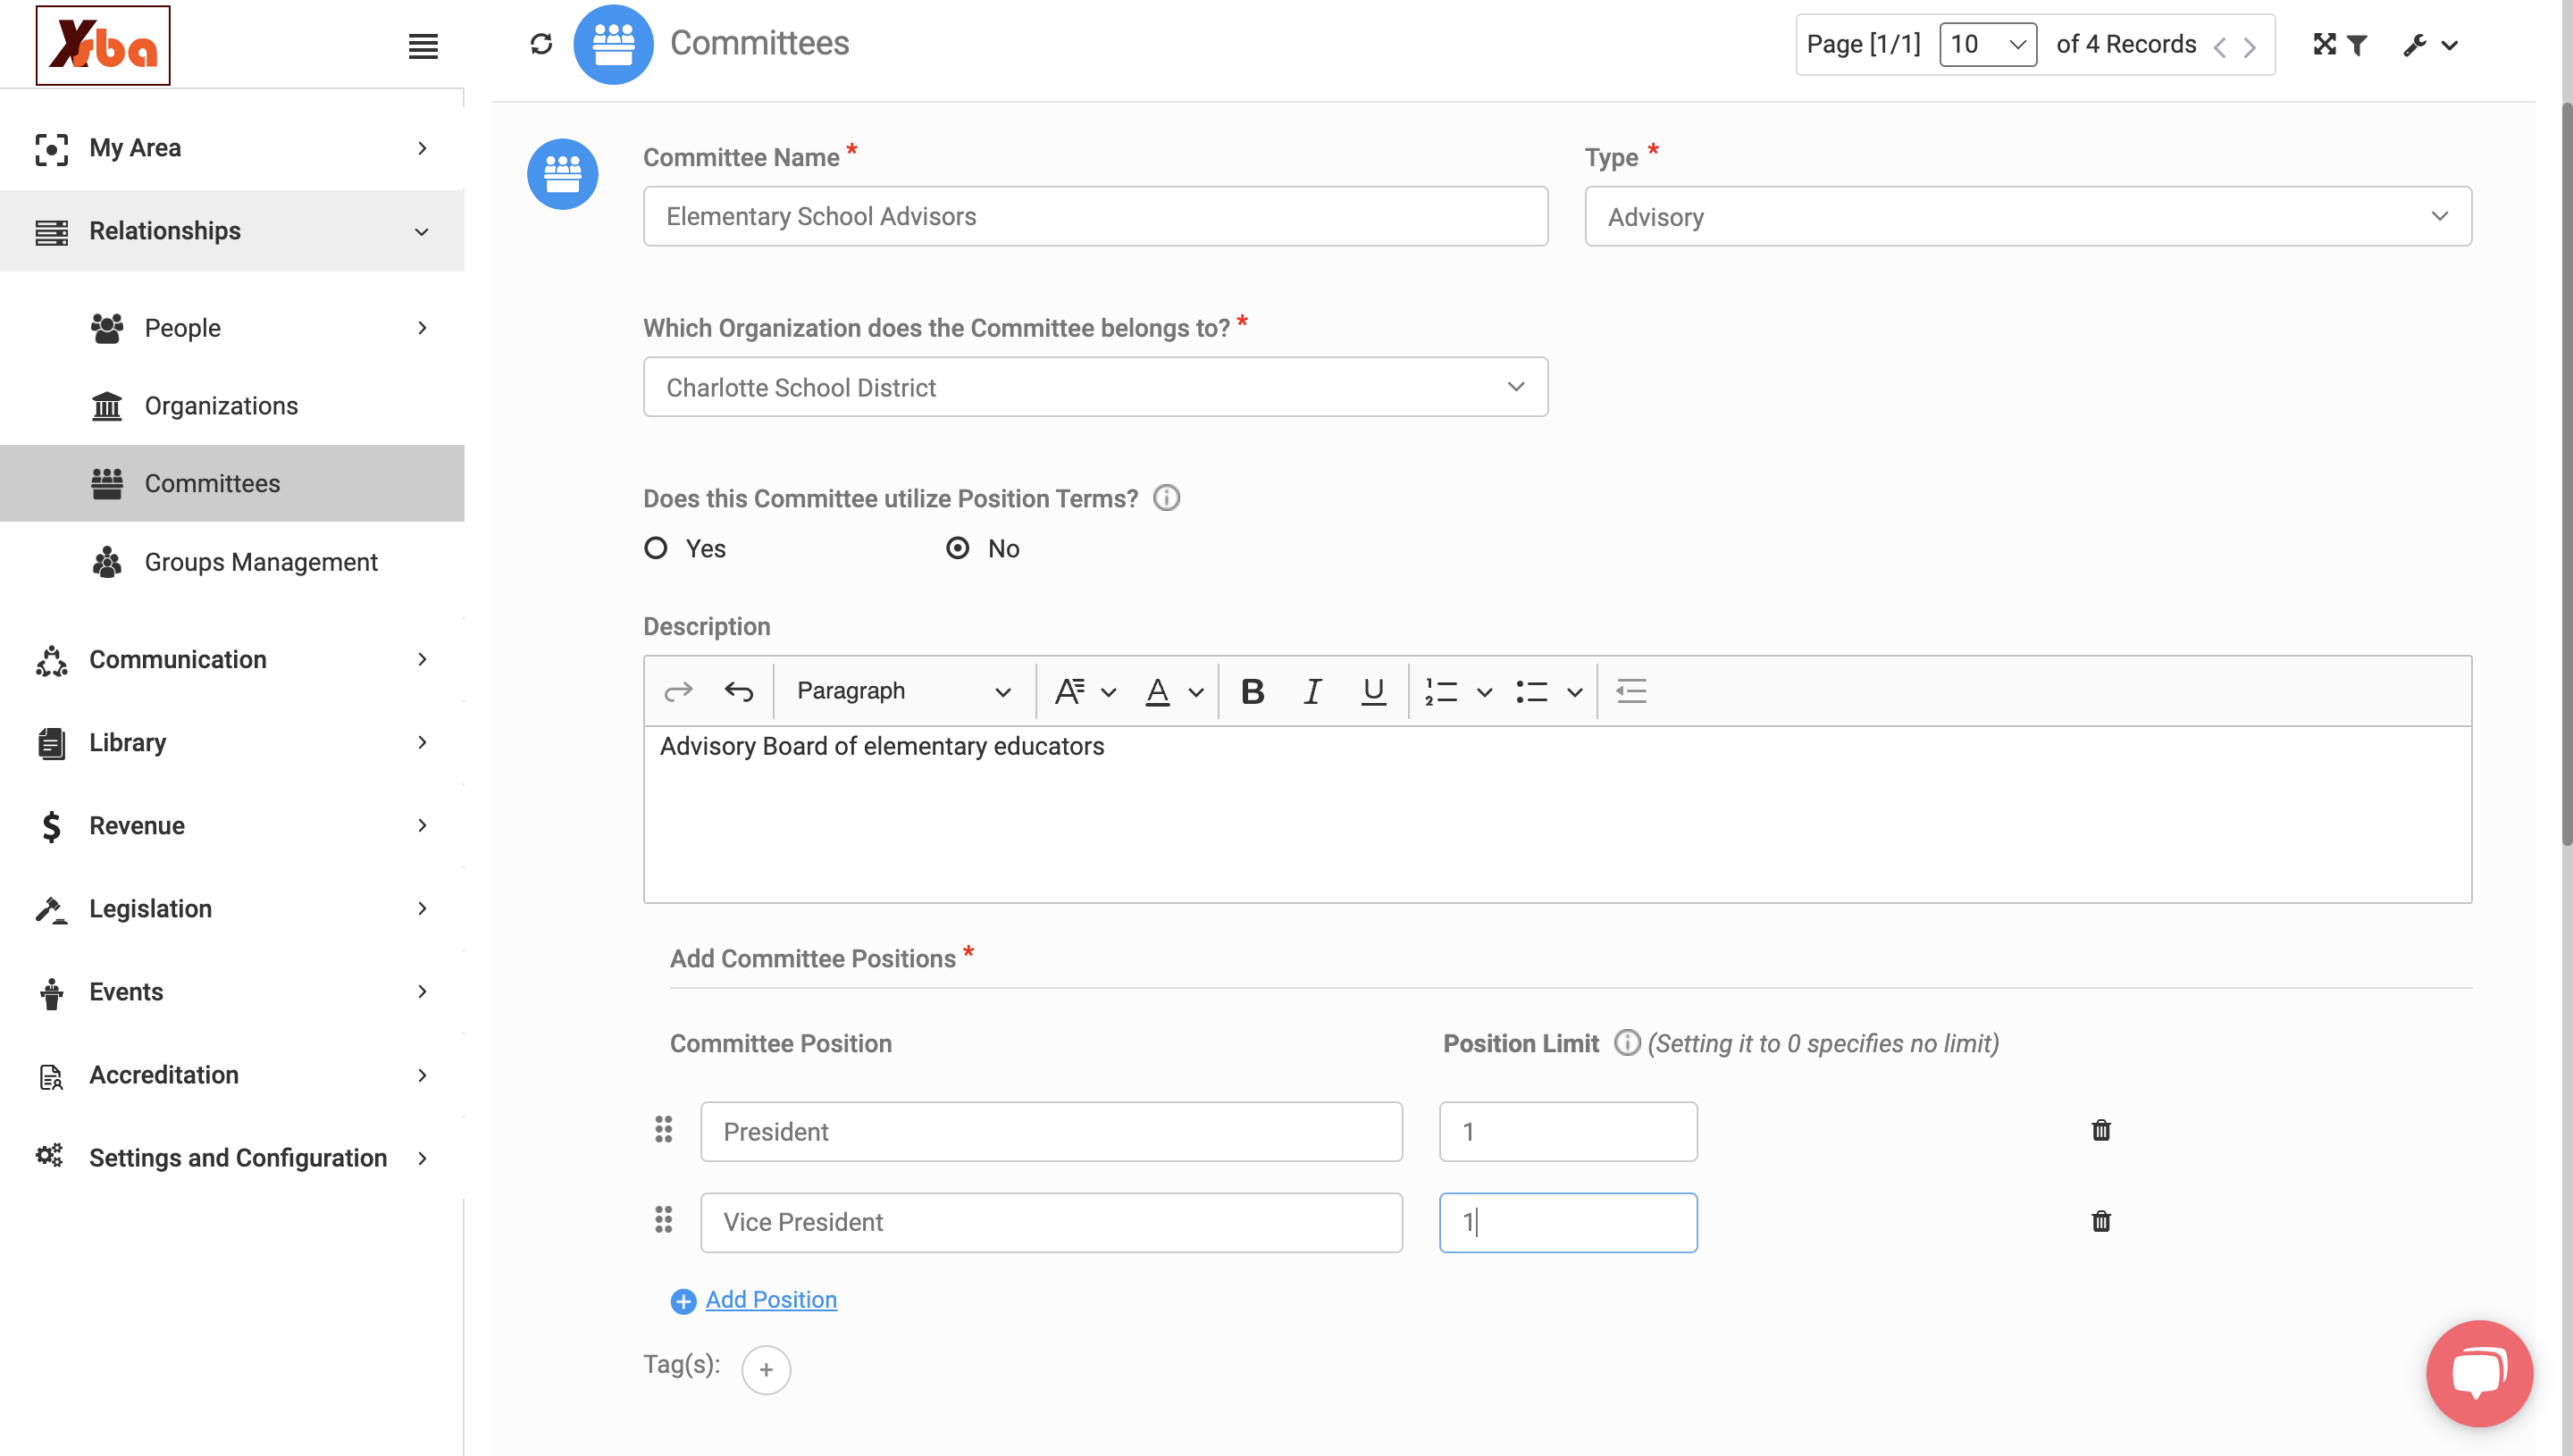The height and width of the screenshot is (1456, 2573).
Task: Open the Organizations menu item
Action: click(221, 405)
